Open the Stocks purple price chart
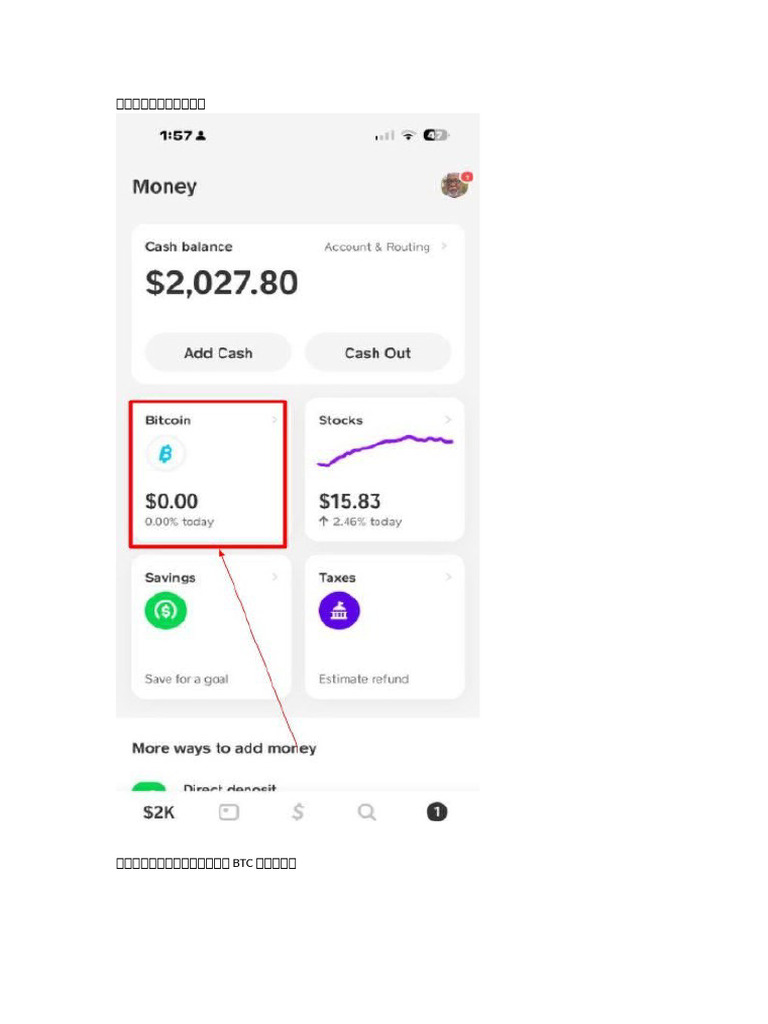Viewport: 768px width, 1024px height. coord(385,451)
